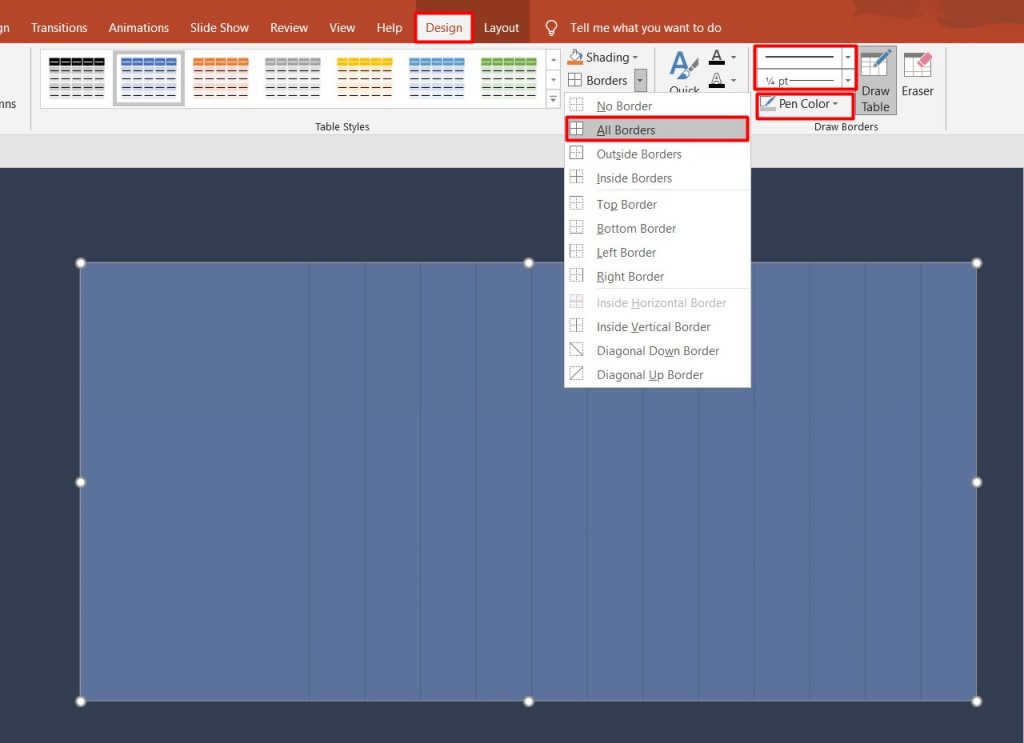
Task: Click the table's left-middle sizing handle
Action: [80, 482]
